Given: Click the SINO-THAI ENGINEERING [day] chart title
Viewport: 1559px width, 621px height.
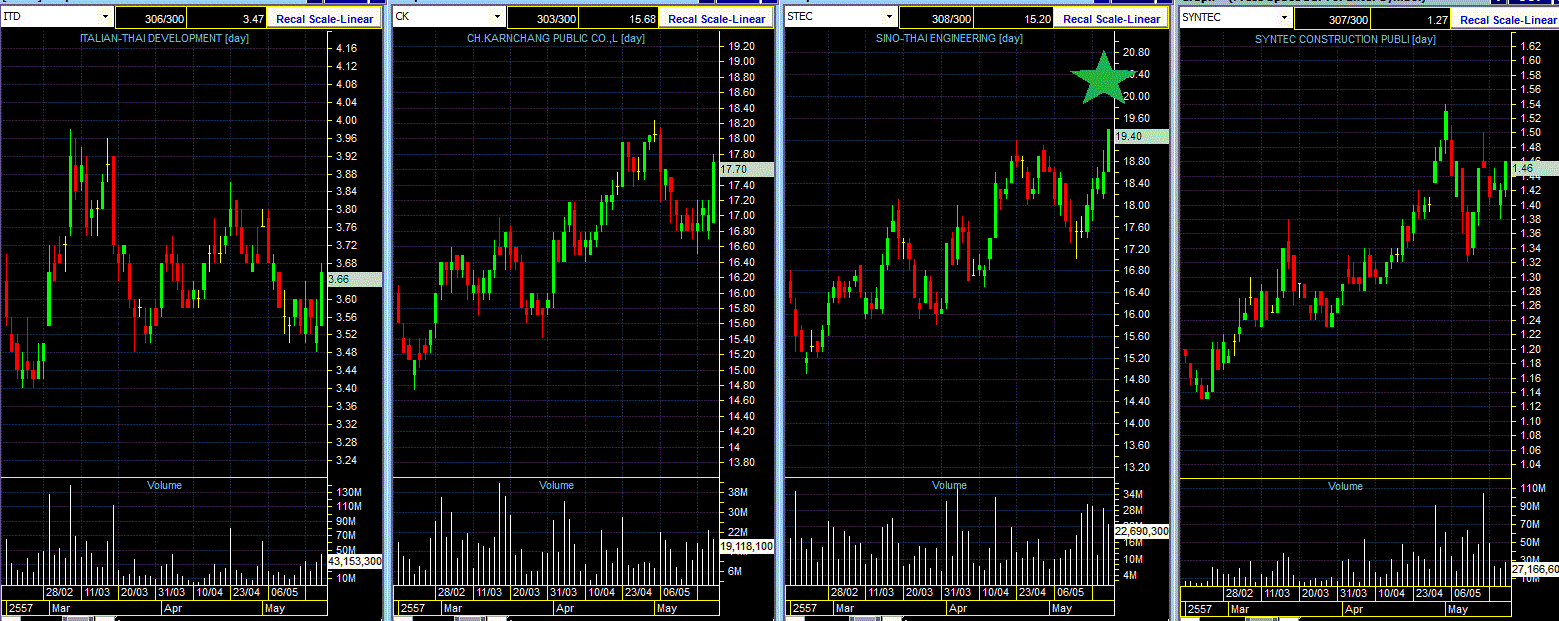Looking at the screenshot, I should [950, 38].
